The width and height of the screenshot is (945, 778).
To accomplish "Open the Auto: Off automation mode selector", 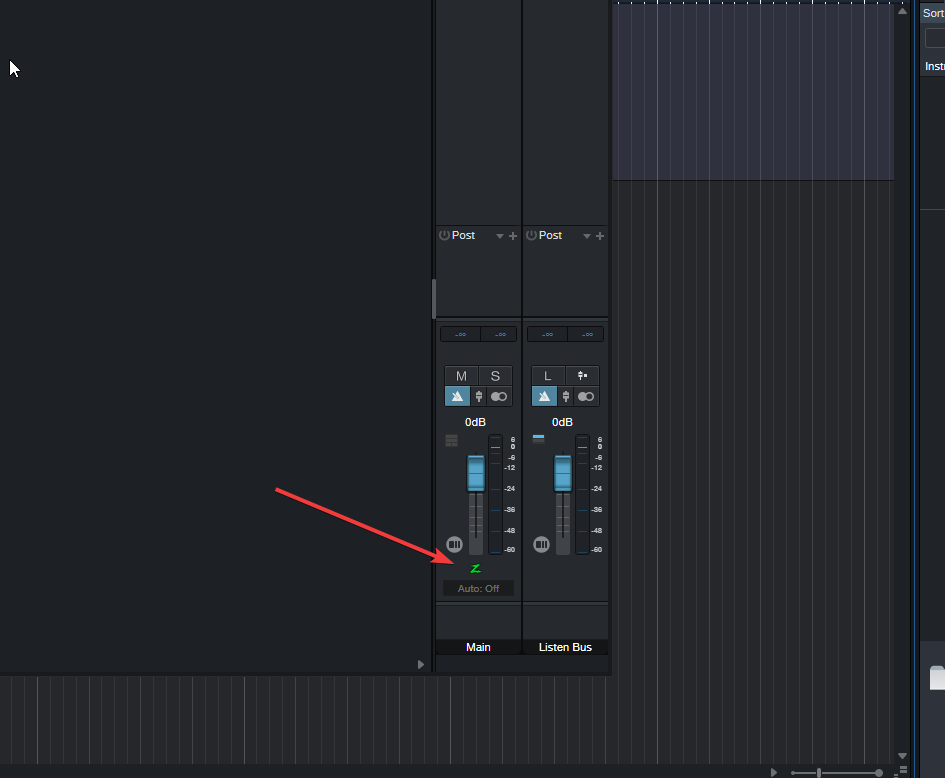I will point(478,588).
